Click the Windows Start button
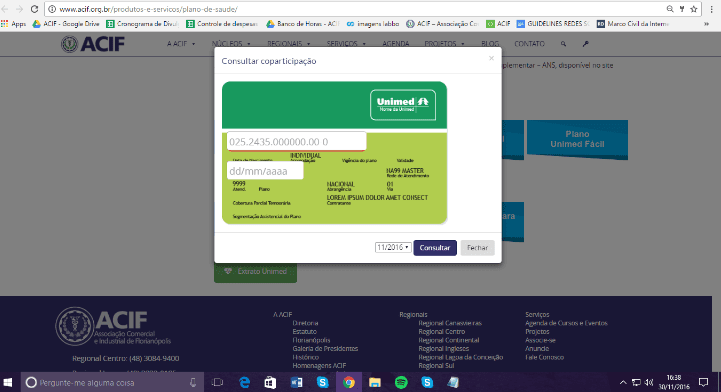Screen dimensions: 721x392 [x=8, y=382]
